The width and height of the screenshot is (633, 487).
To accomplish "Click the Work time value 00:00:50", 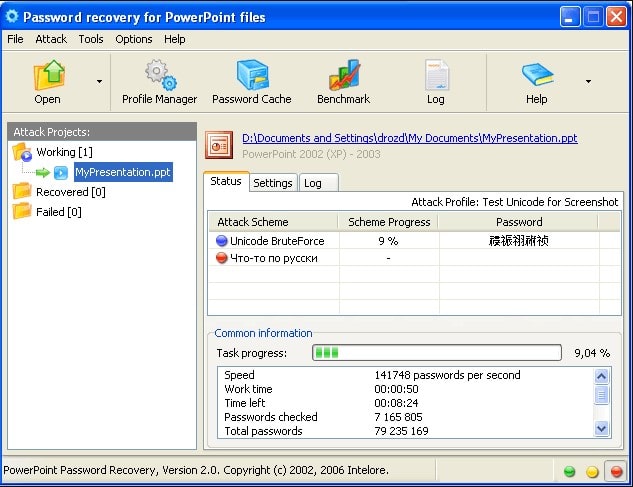I will (x=396, y=389).
